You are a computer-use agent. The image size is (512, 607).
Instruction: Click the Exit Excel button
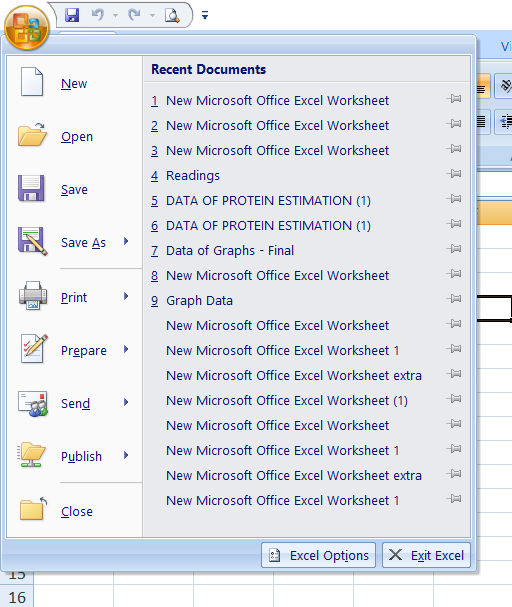tap(426, 555)
